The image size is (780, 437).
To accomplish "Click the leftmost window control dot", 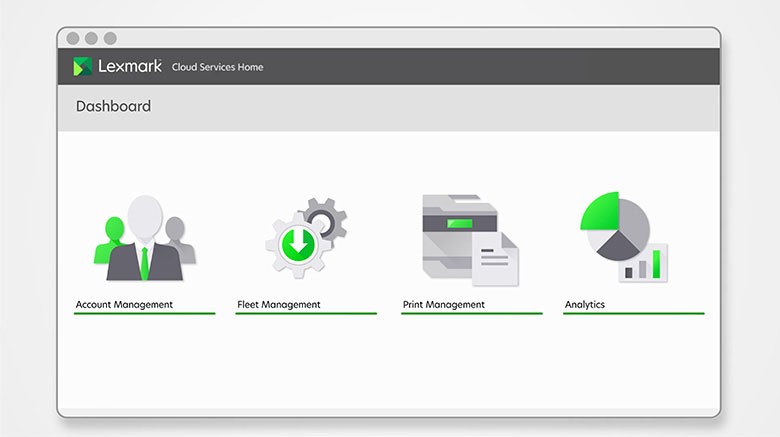I will [x=73, y=38].
